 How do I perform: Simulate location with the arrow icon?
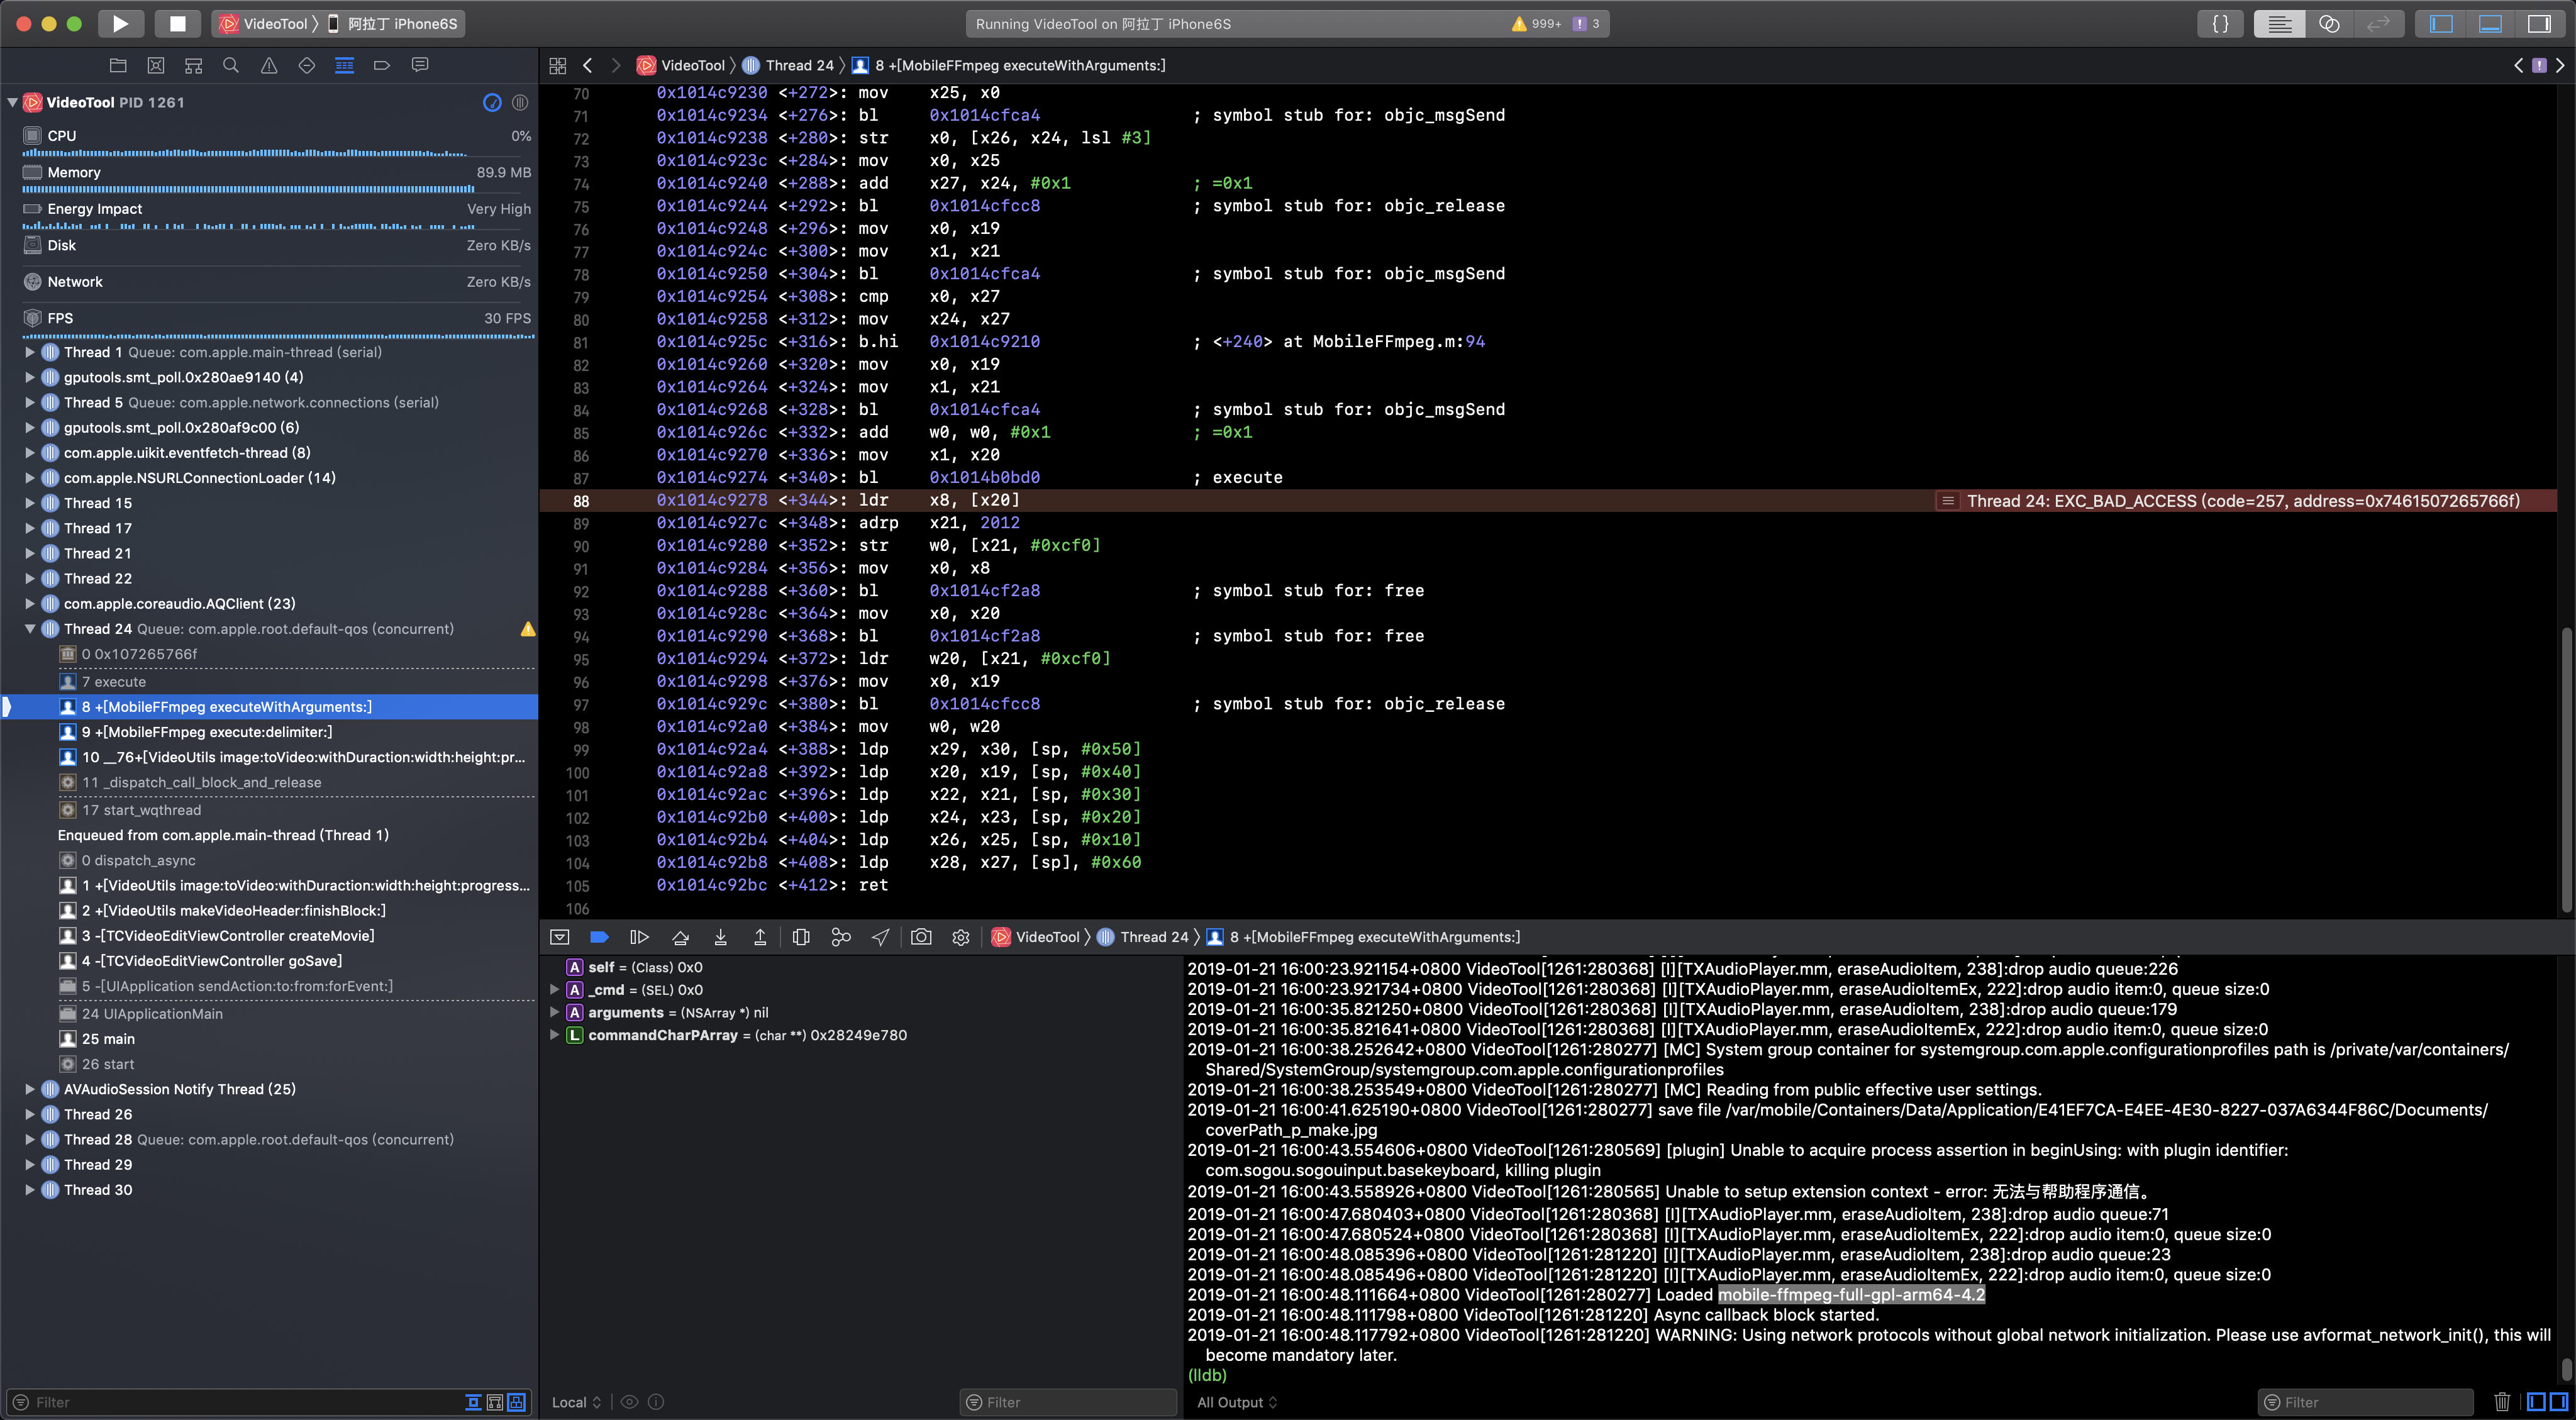(x=880, y=937)
